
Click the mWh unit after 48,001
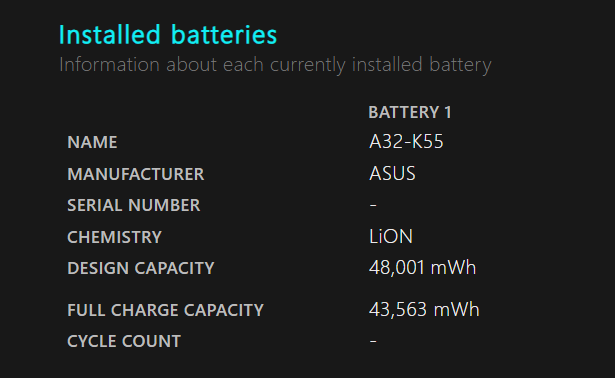point(453,268)
